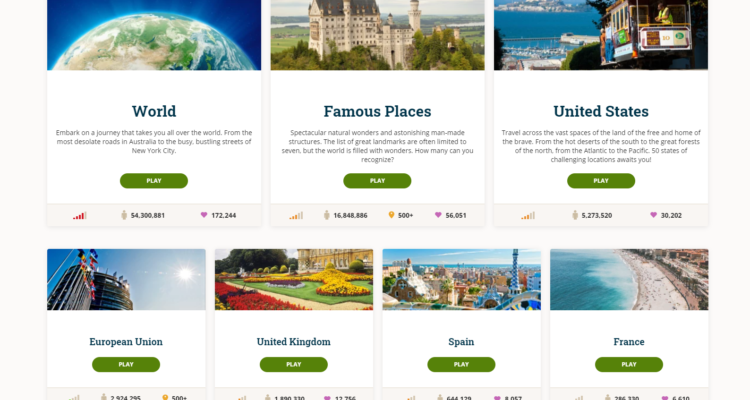Screen dimensions: 750x400
Task: Click the player icon on Famous Places card
Action: pyautogui.click(x=327, y=215)
